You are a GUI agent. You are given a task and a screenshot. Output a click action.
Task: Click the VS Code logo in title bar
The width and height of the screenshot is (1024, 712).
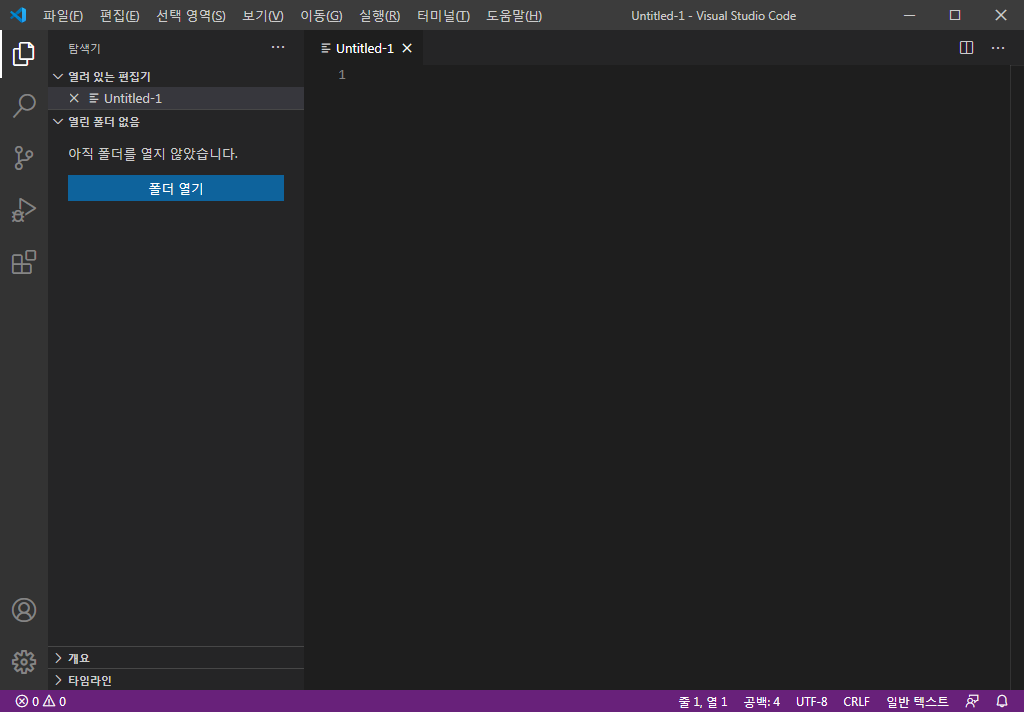(18, 15)
